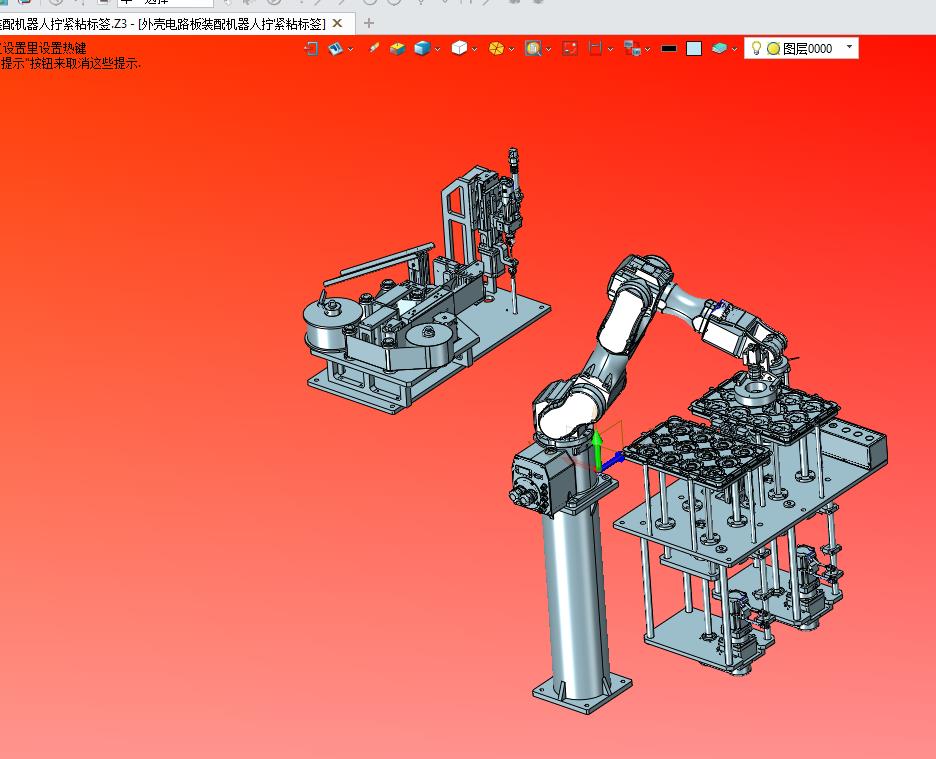The height and width of the screenshot is (759, 936).
Task: Open the multi-window display dropdown
Action: (x=648, y=49)
